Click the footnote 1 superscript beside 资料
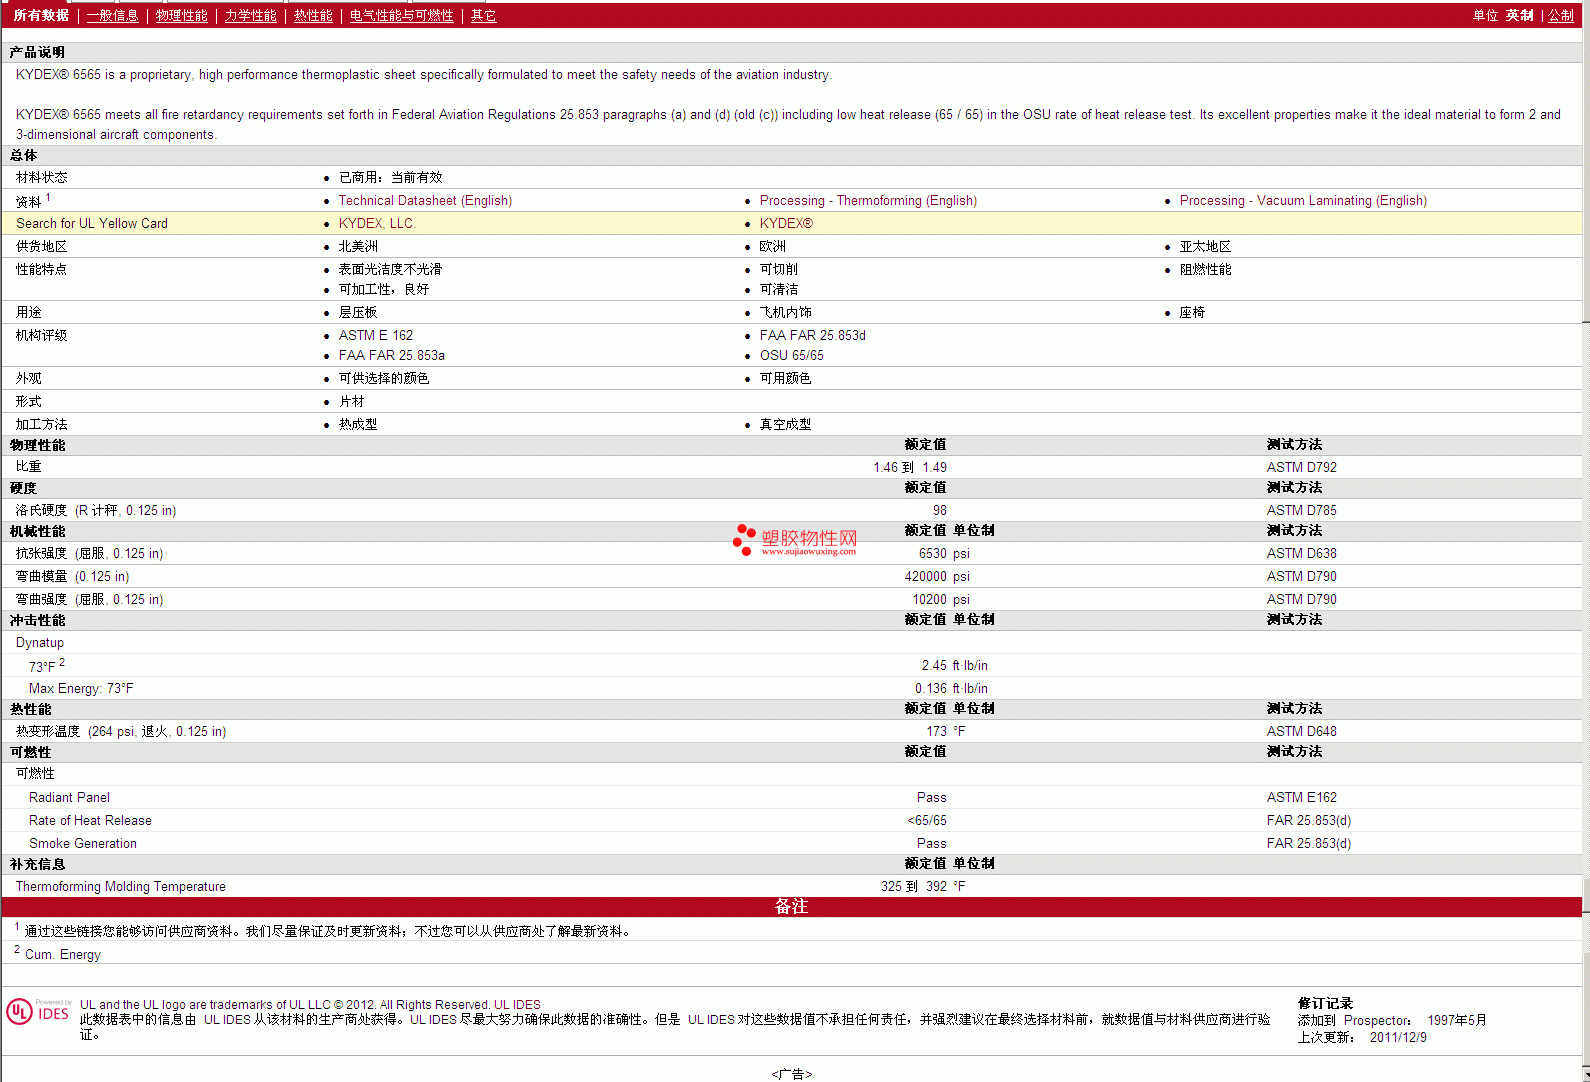 point(48,197)
